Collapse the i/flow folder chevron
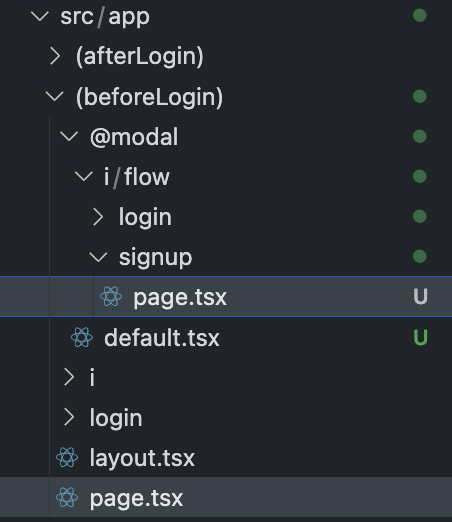Screen dimensions: 452x522 (84, 177)
